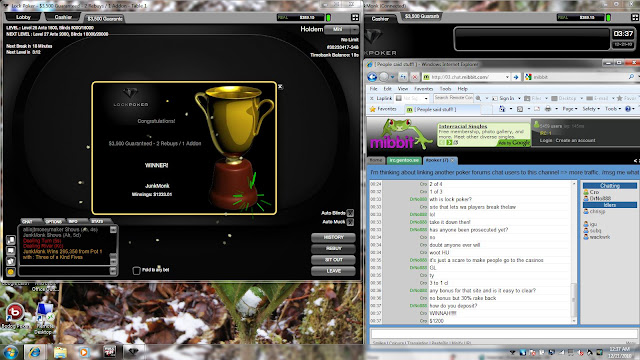Open Internet Explorer from the taskbar

click(x=35, y=351)
